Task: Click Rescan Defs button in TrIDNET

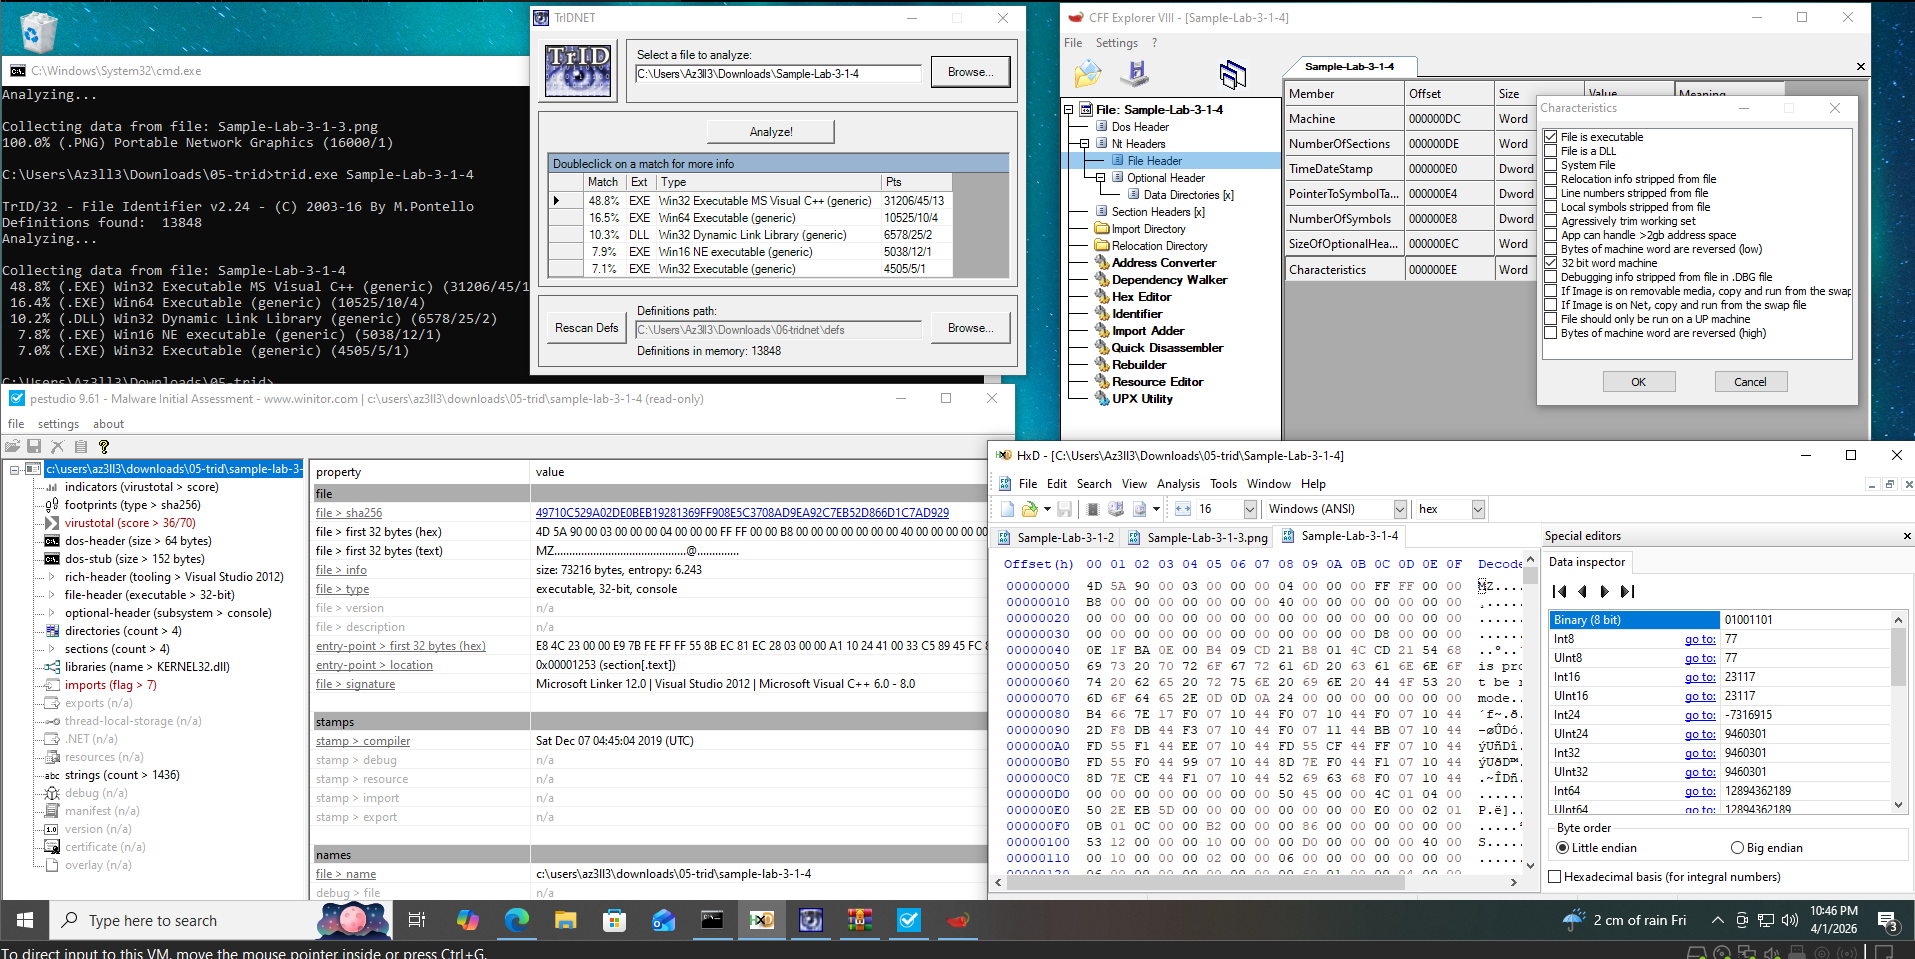Action: point(587,328)
